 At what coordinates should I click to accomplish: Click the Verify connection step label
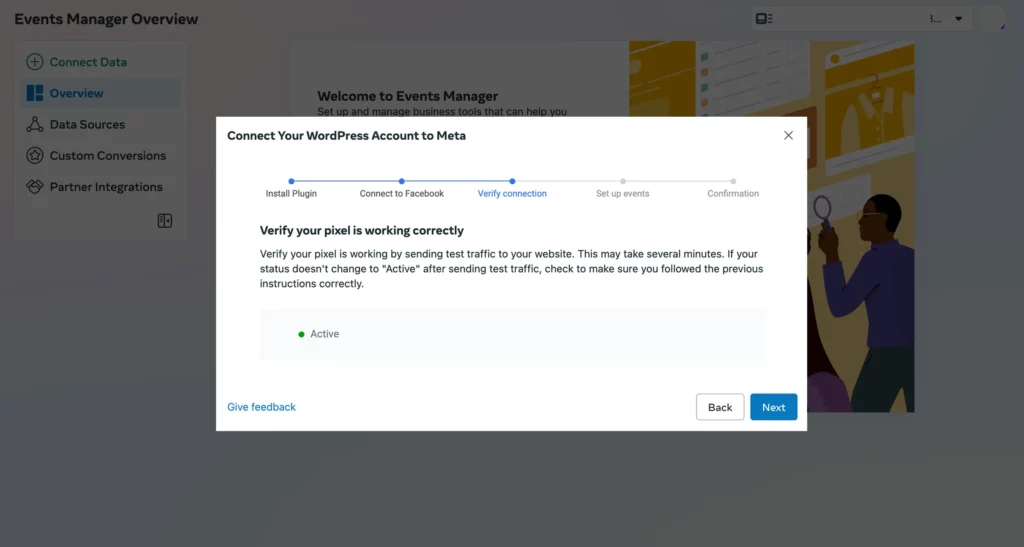(x=512, y=193)
